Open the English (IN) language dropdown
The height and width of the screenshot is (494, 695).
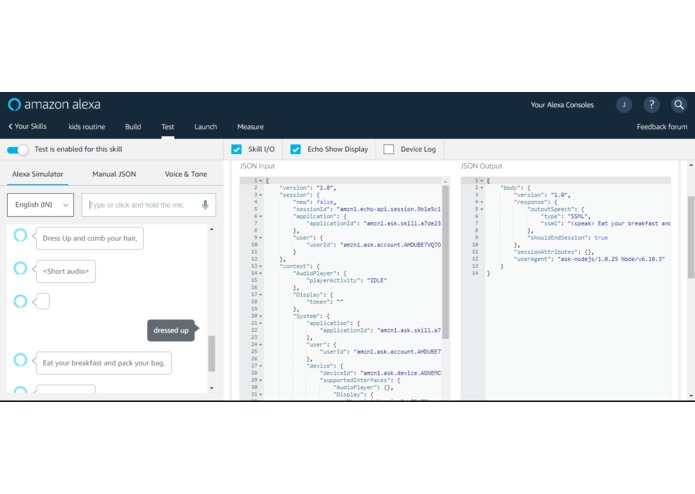(x=40, y=205)
